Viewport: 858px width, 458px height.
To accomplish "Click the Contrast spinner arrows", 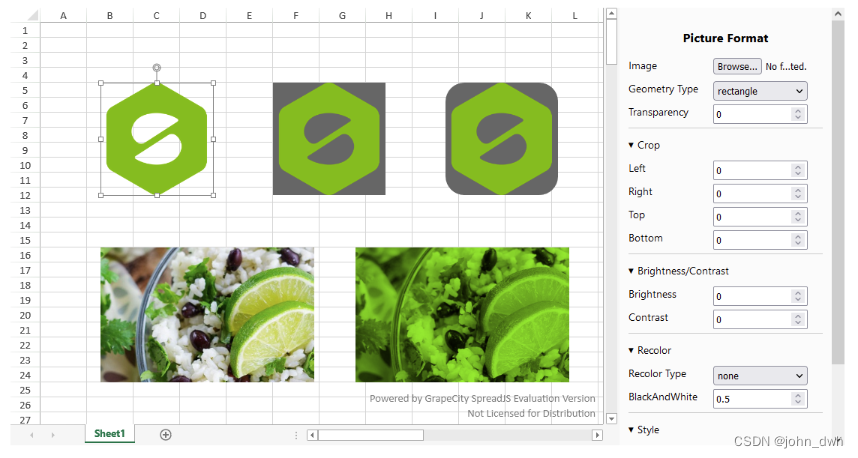I will pyautogui.click(x=798, y=319).
